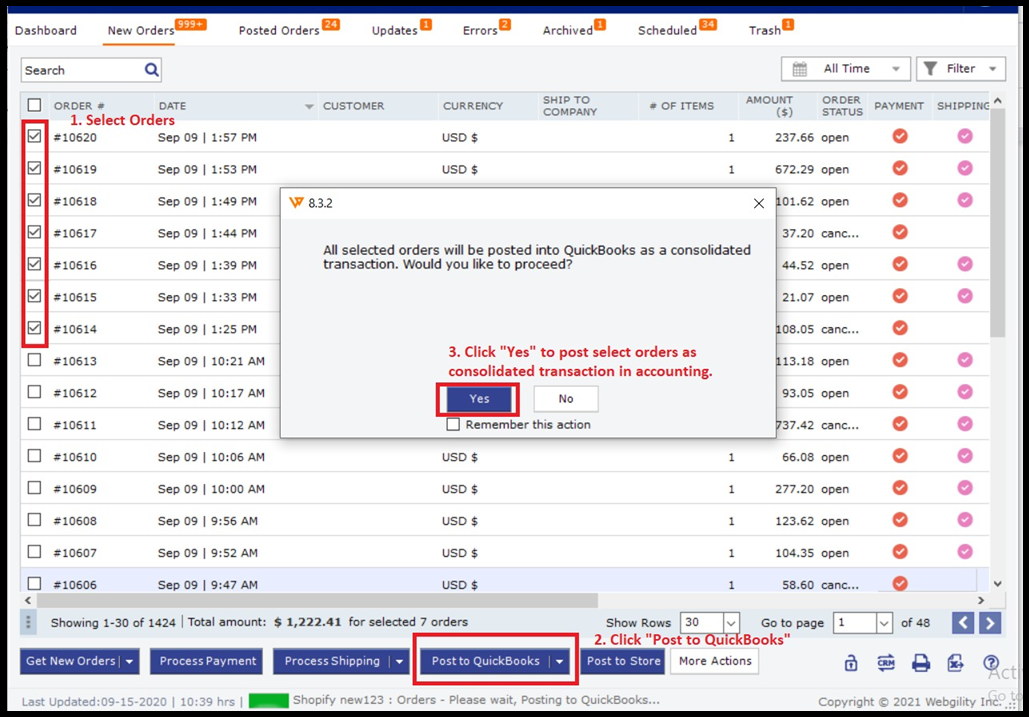1029x717 pixels.
Task: Click the Search input field
Action: [82, 70]
